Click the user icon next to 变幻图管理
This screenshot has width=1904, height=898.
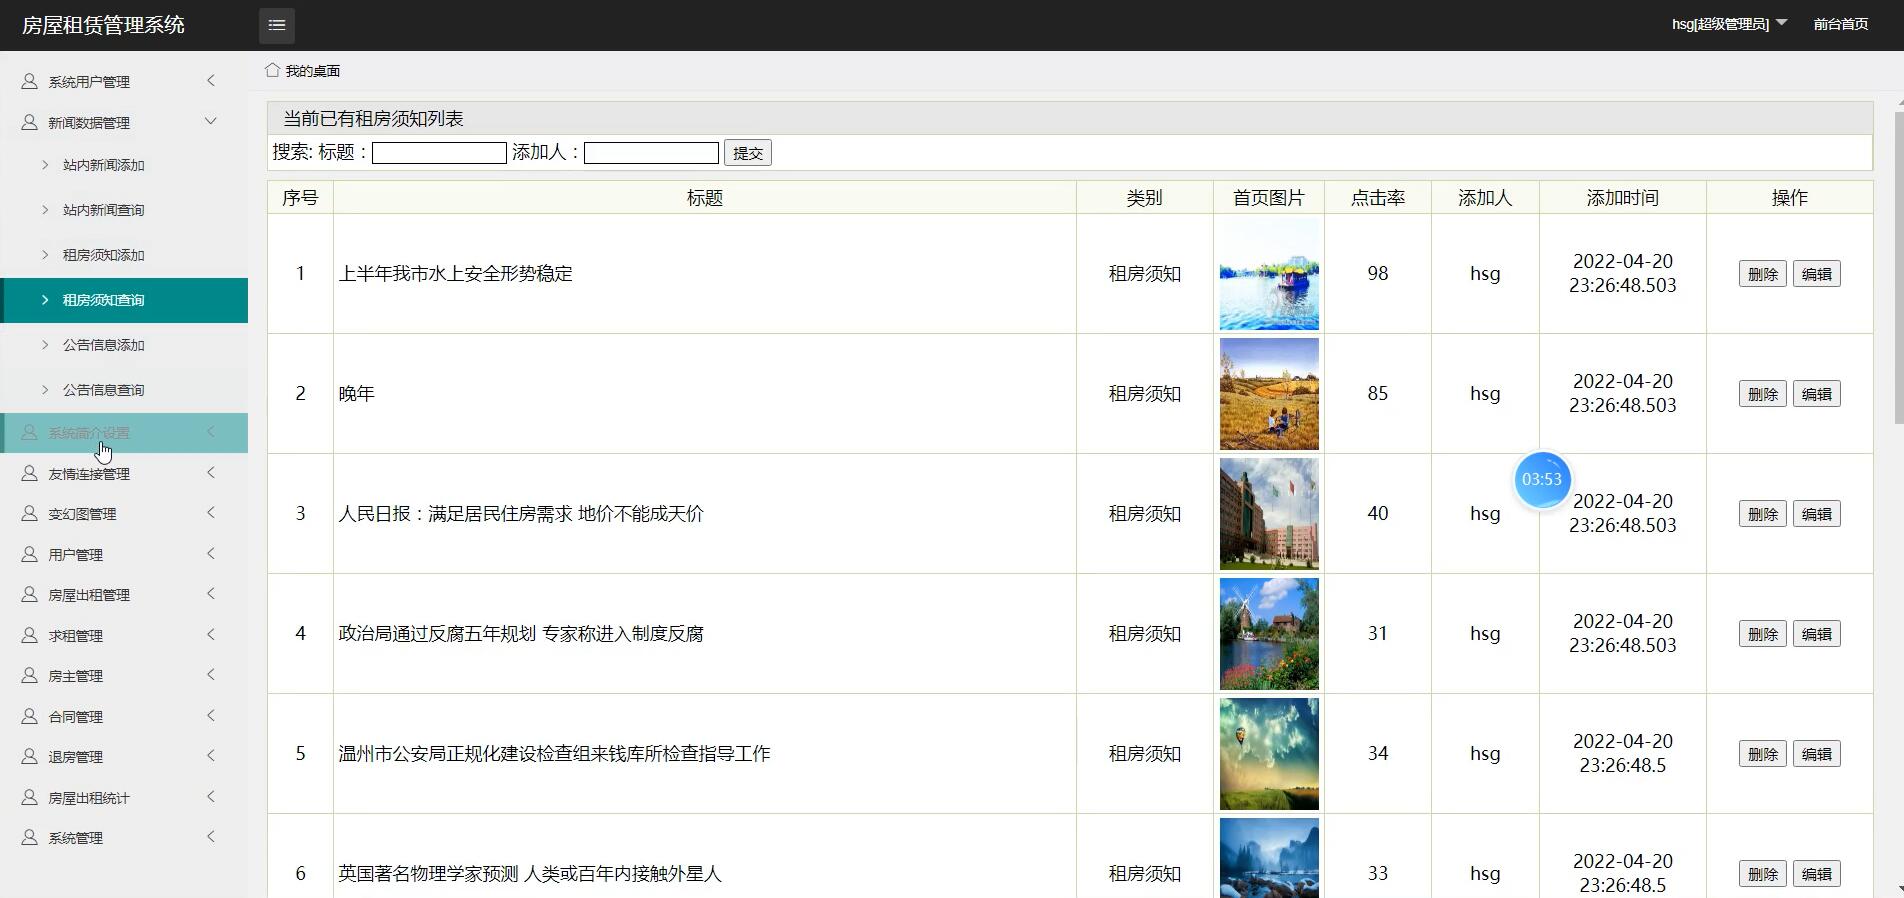(30, 513)
